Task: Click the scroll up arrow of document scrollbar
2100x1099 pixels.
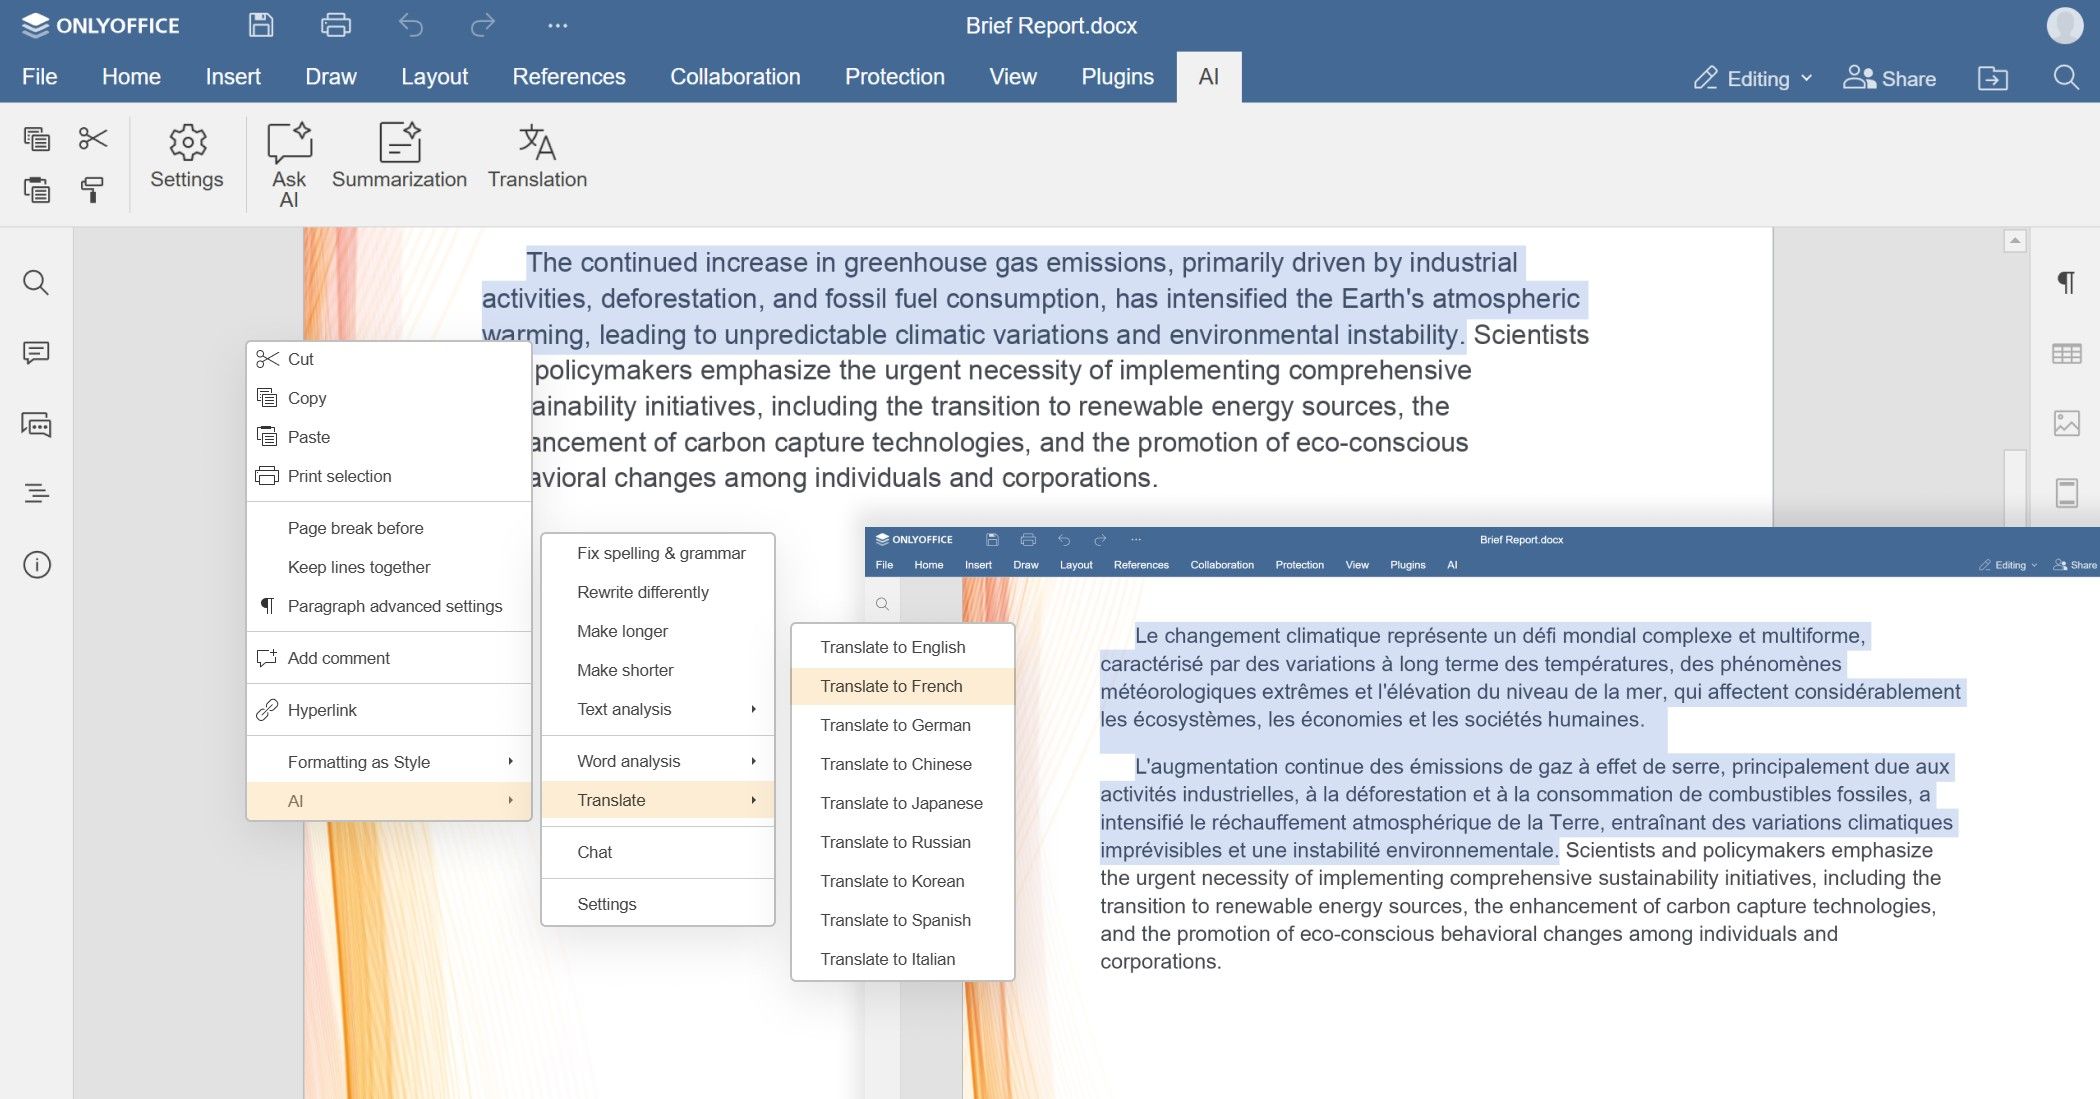Action: coord(2015,240)
